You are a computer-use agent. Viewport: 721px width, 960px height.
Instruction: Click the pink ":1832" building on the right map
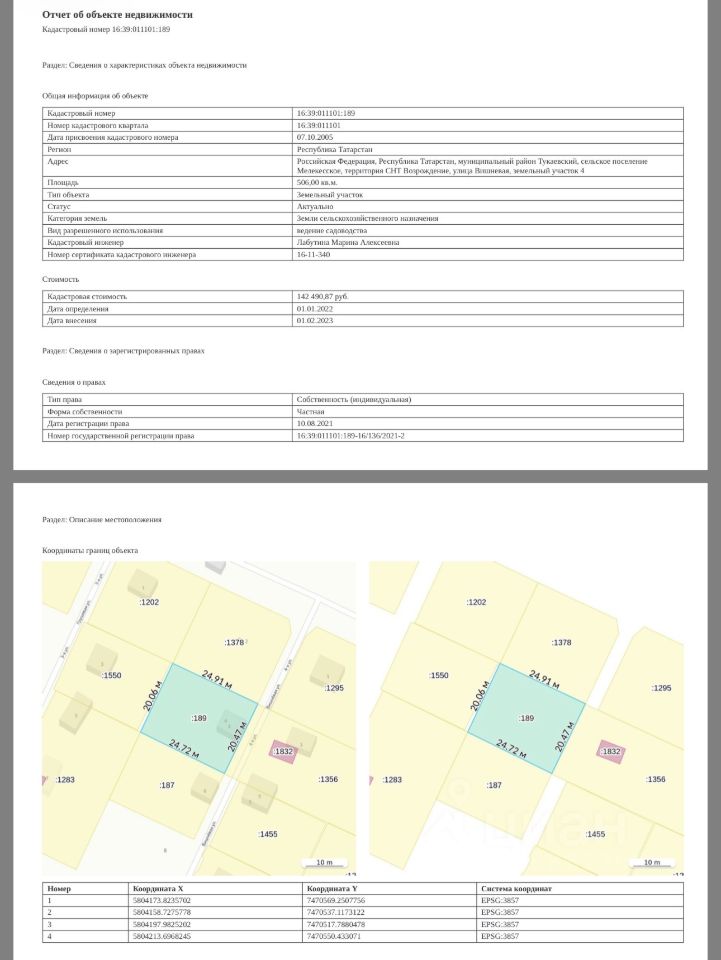tap(611, 751)
